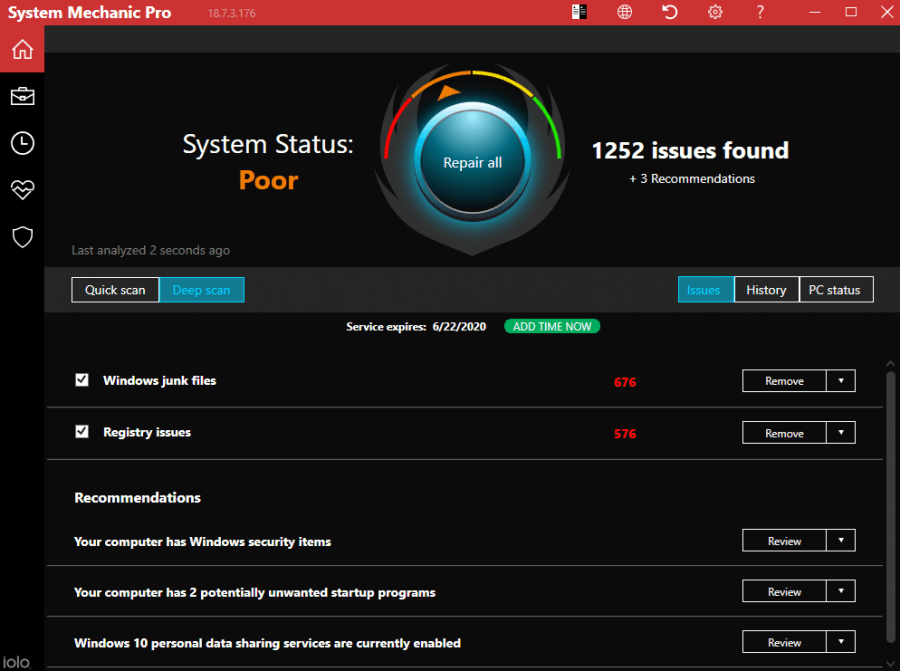Uncheck the Registry issues checkbox

coord(82,432)
